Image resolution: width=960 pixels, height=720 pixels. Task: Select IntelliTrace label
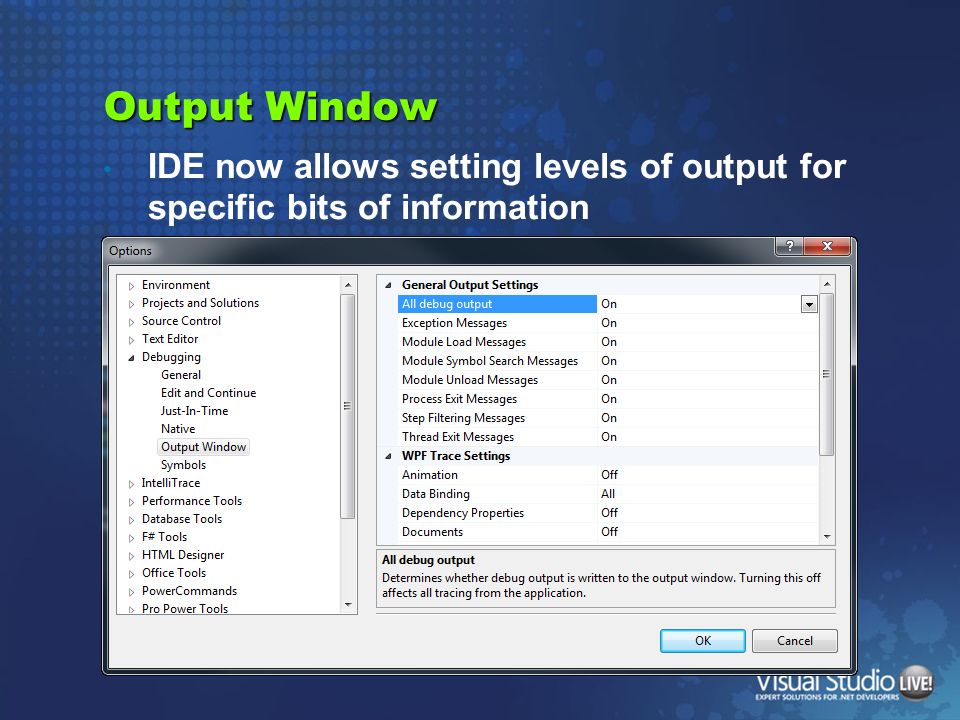tap(171, 482)
